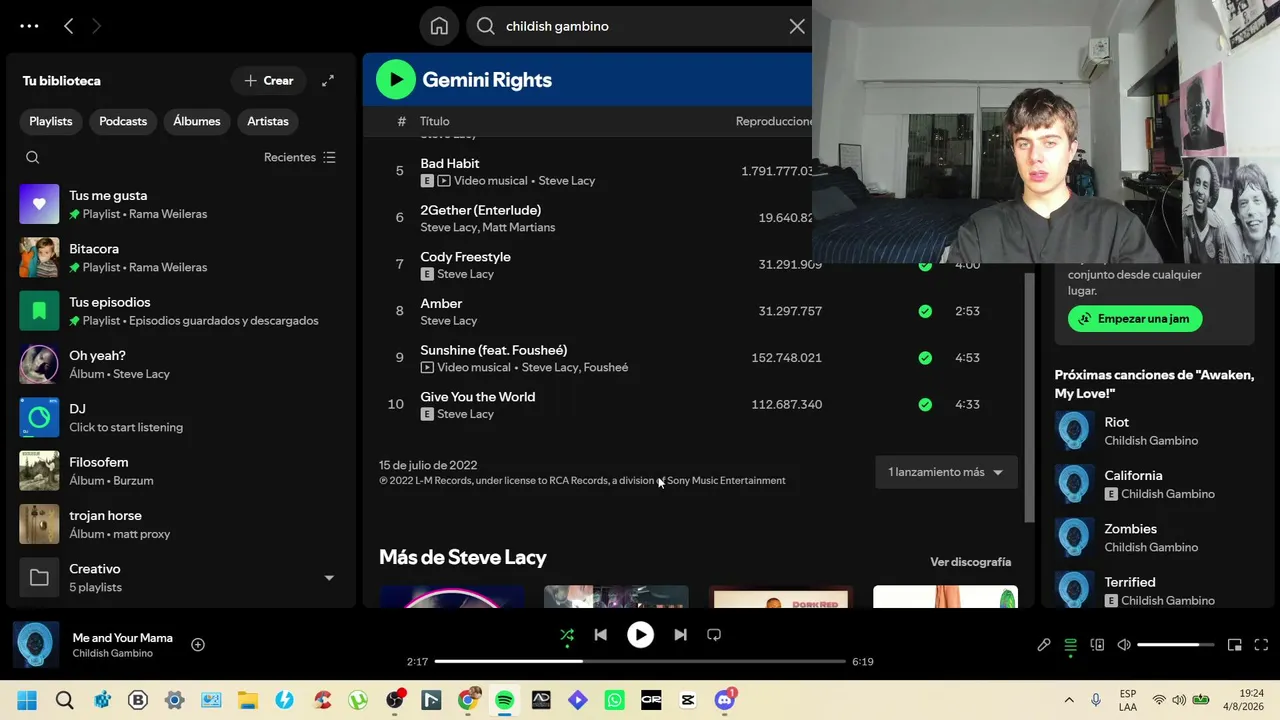Go forward with the right arrow
Viewport: 1280px width, 720px height.
point(96,26)
